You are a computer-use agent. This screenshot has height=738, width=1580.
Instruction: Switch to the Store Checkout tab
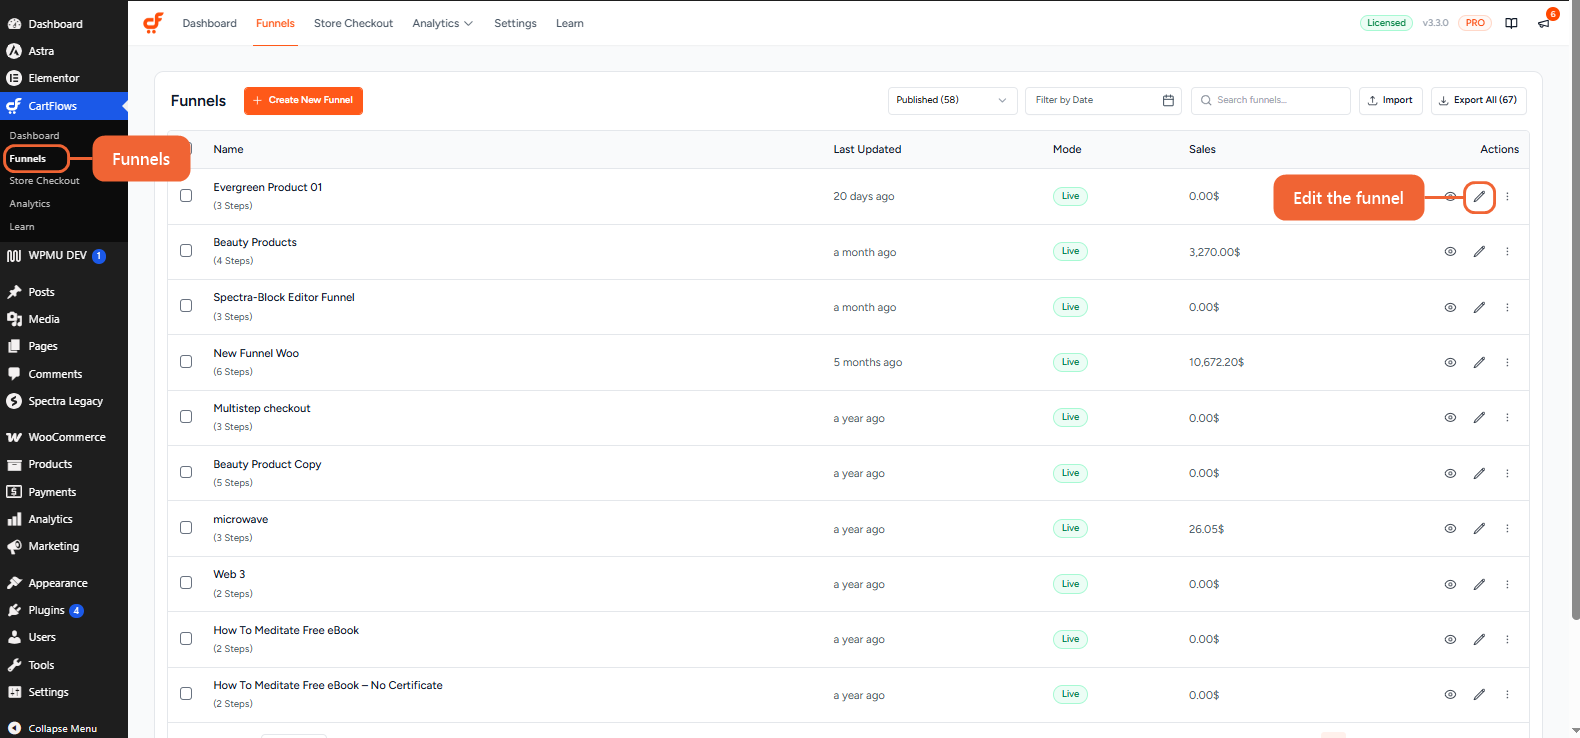(x=353, y=23)
